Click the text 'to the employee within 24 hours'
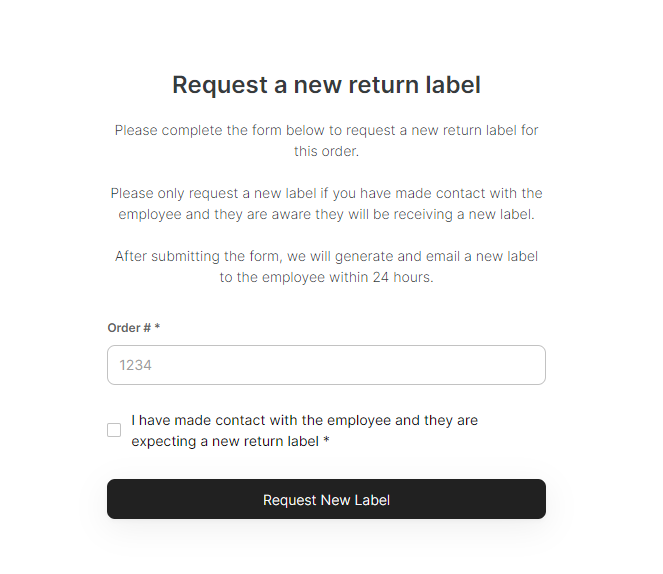This screenshot has width=663, height=574. pos(326,278)
